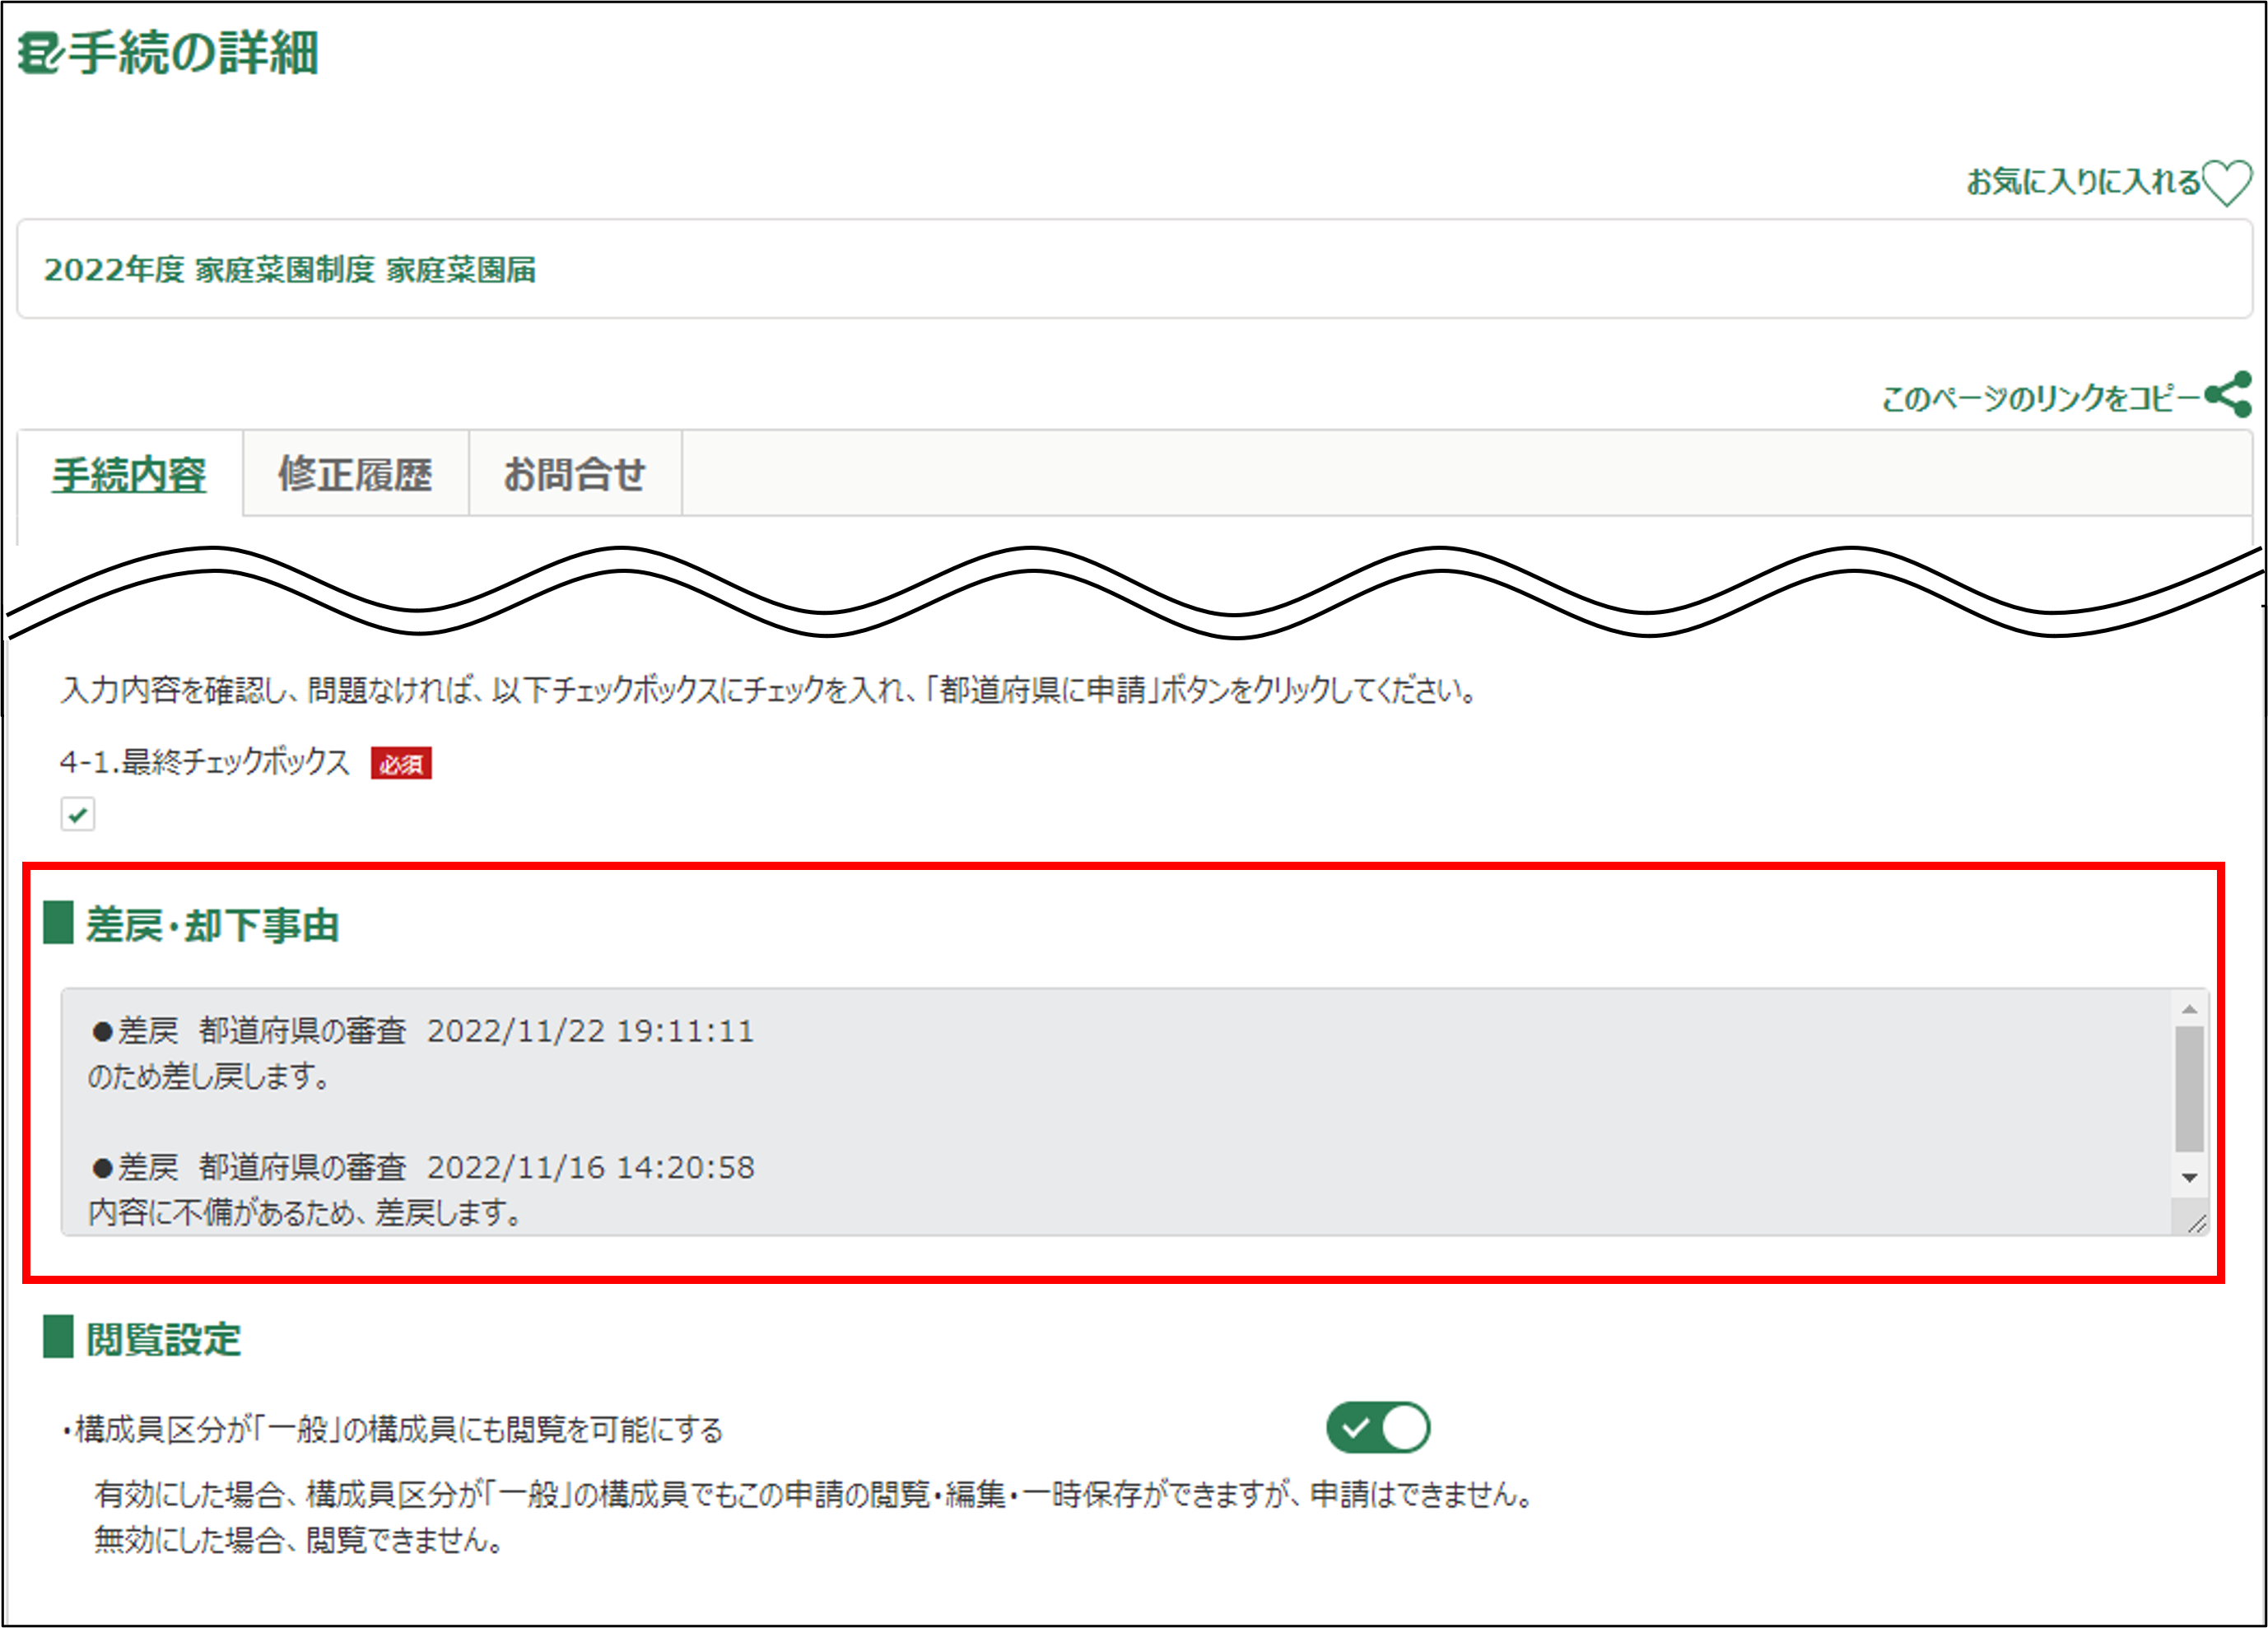Click inside the 差戻・却下事由 text area
Viewport: 2268px width, 1628px height.
coord(1100,1100)
